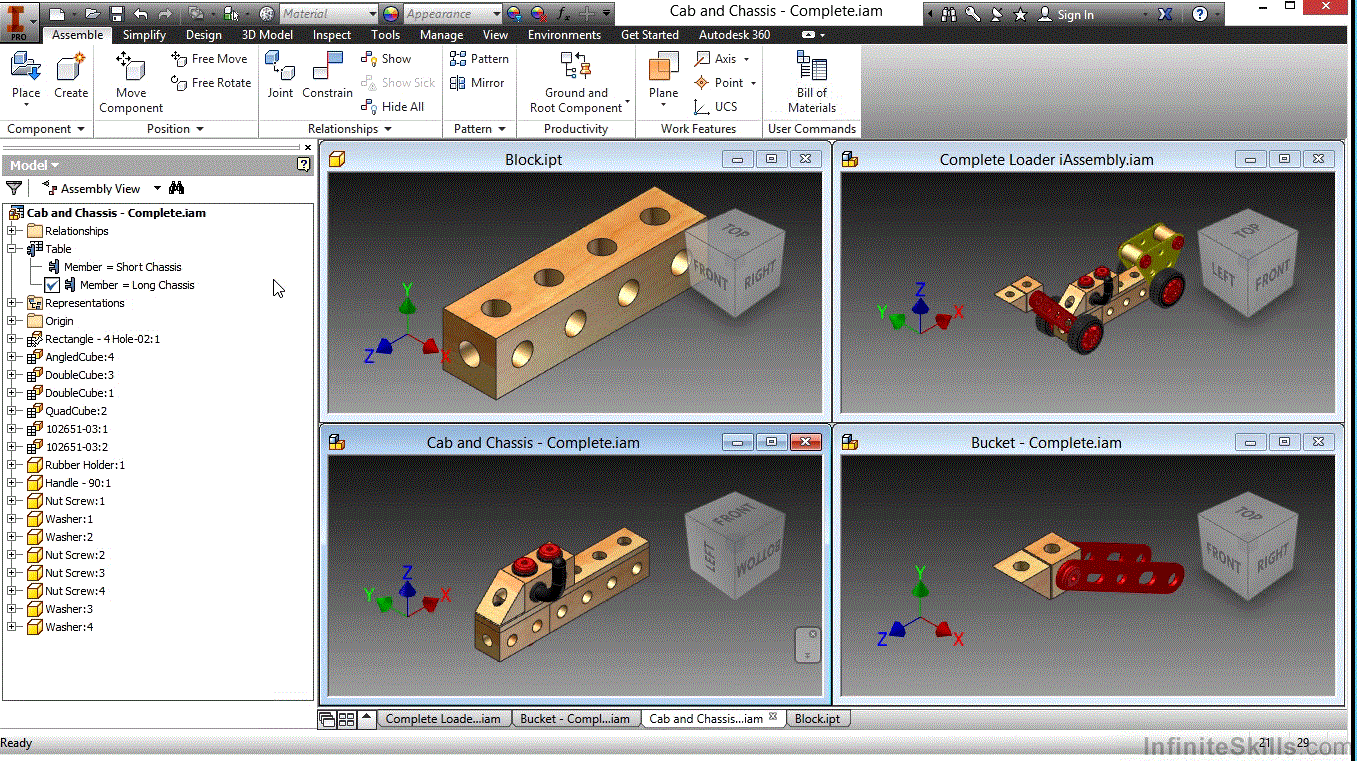Open the Help question mark icon
The height and width of the screenshot is (761, 1357).
[1200, 14]
